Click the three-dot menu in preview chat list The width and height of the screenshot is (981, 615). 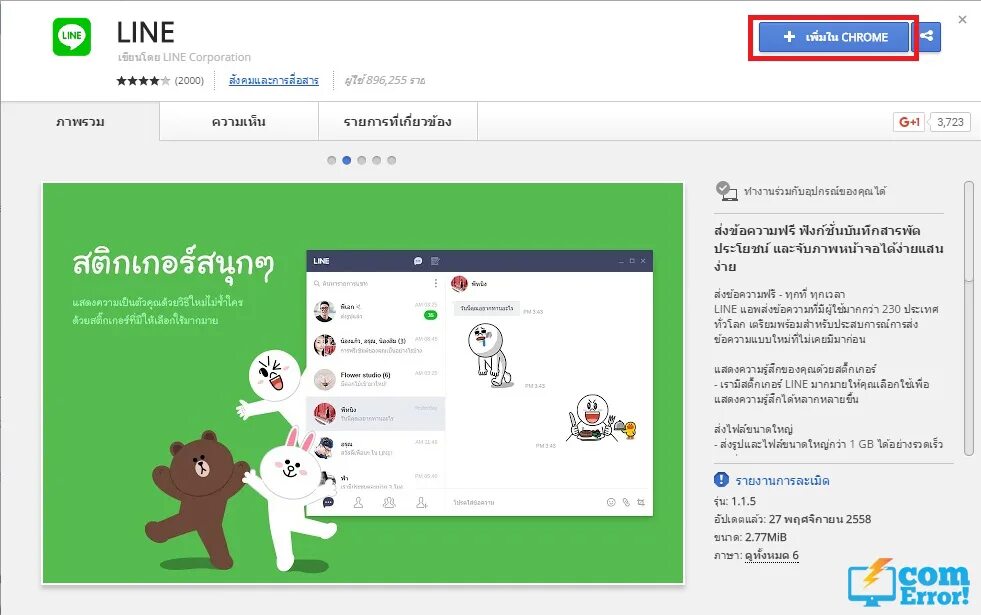click(x=435, y=283)
